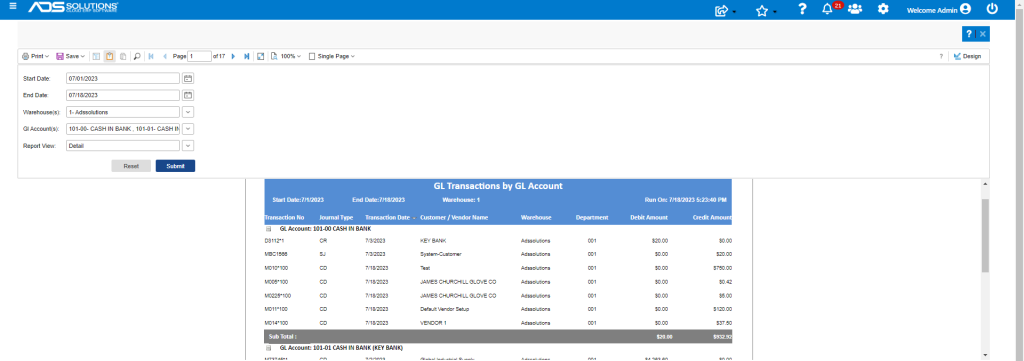The width and height of the screenshot is (1024, 361).
Task: Close the report panel
Action: [982, 34]
